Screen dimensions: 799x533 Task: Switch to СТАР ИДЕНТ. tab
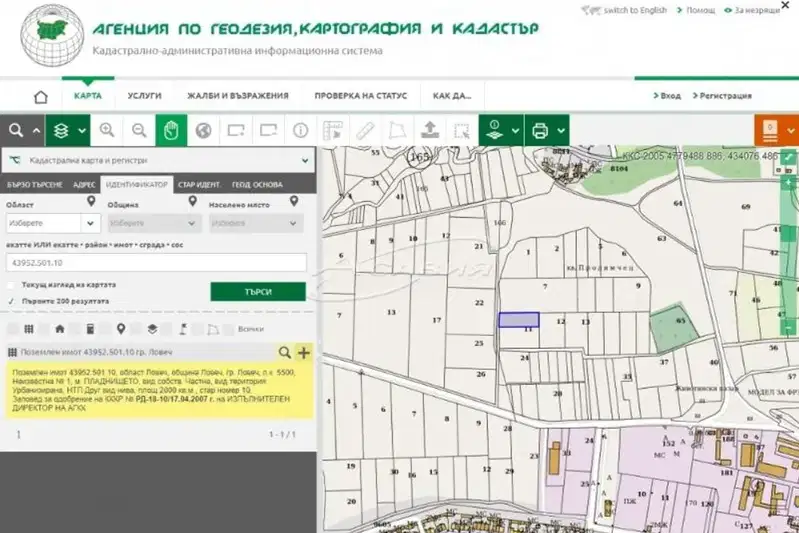199,184
